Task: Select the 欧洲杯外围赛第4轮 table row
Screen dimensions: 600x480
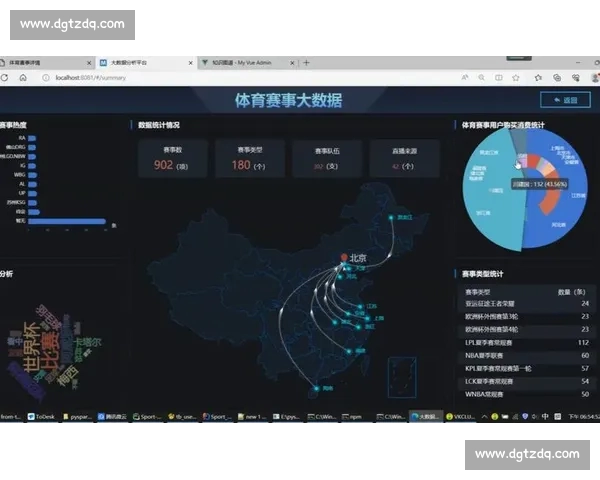Action: pos(527,330)
